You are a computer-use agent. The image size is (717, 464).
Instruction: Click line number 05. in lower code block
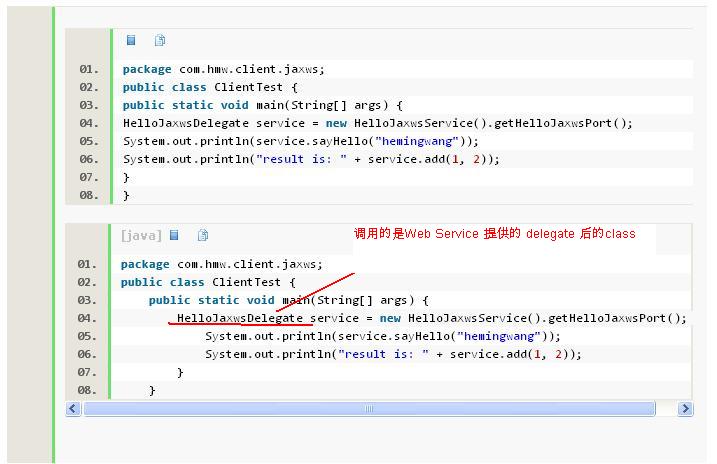click(x=87, y=336)
